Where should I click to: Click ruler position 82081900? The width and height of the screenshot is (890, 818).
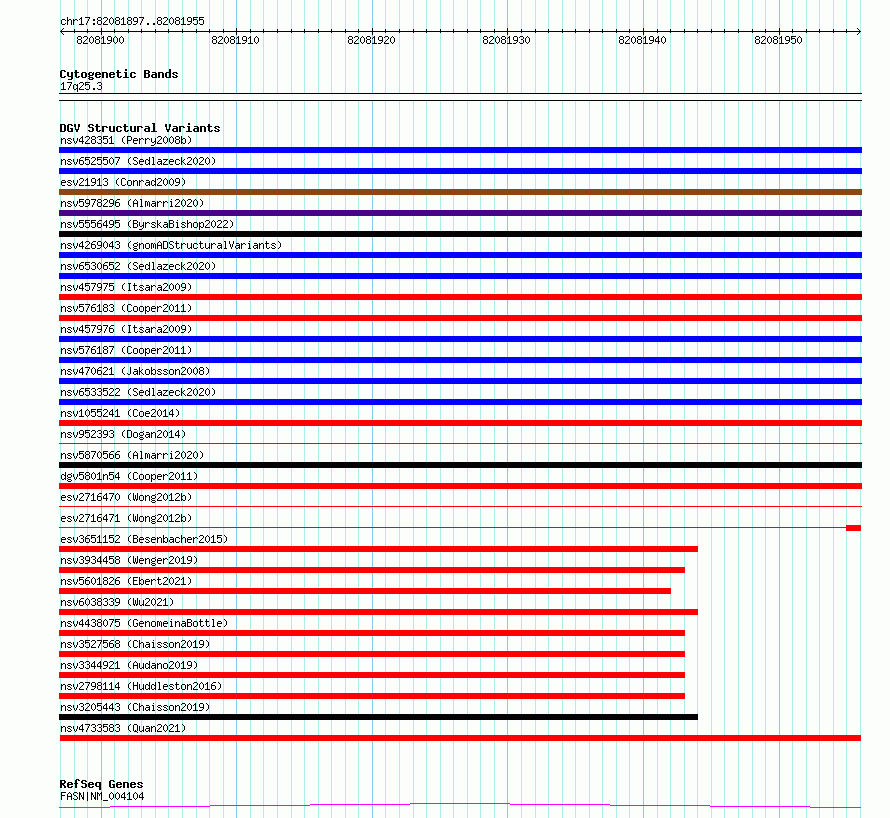coord(100,40)
